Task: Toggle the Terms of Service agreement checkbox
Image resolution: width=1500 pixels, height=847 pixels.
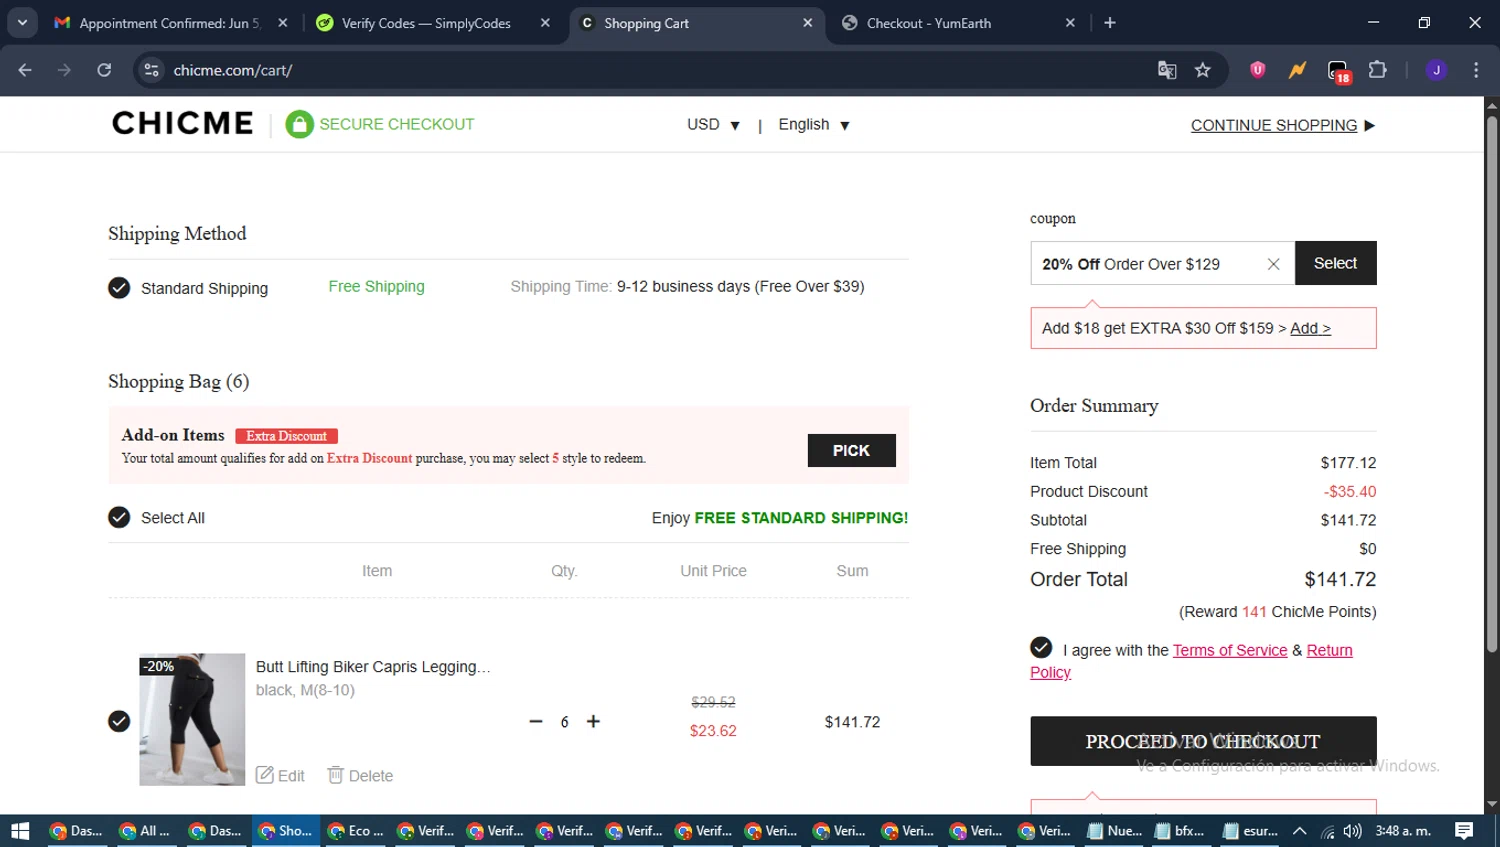Action: [x=1041, y=647]
